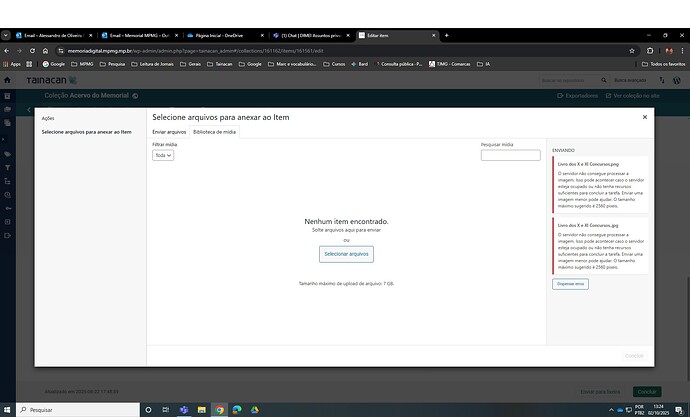The height and width of the screenshot is (417, 690).
Task: Click Ver coleção no site link
Action: (632, 95)
